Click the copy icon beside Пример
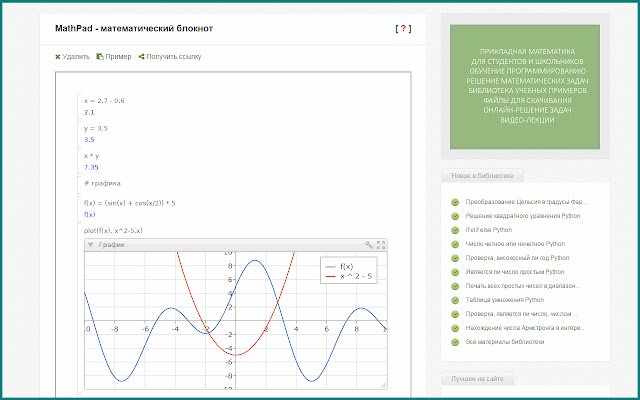This screenshot has height=400, width=640. [x=100, y=57]
